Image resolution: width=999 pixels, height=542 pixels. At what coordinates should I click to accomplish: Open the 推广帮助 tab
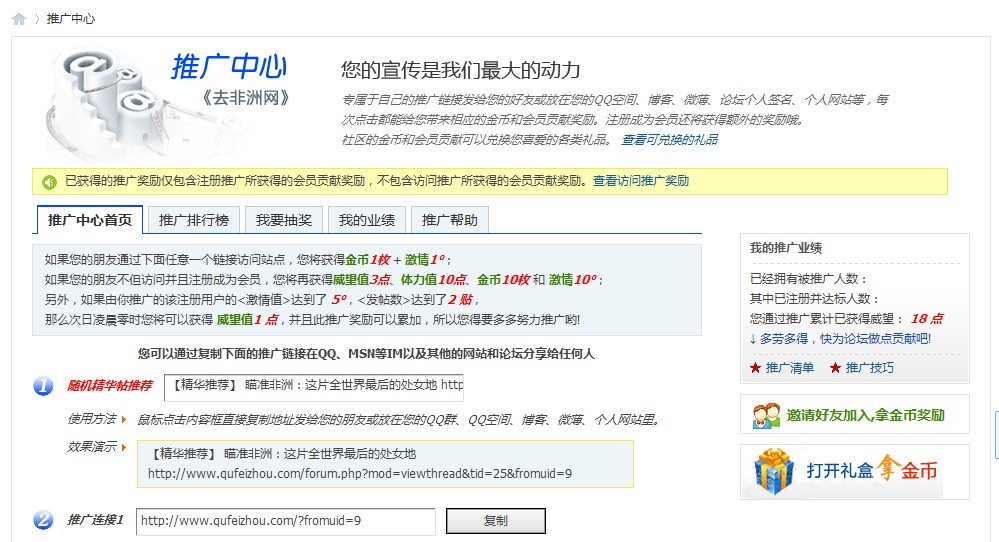[450, 220]
